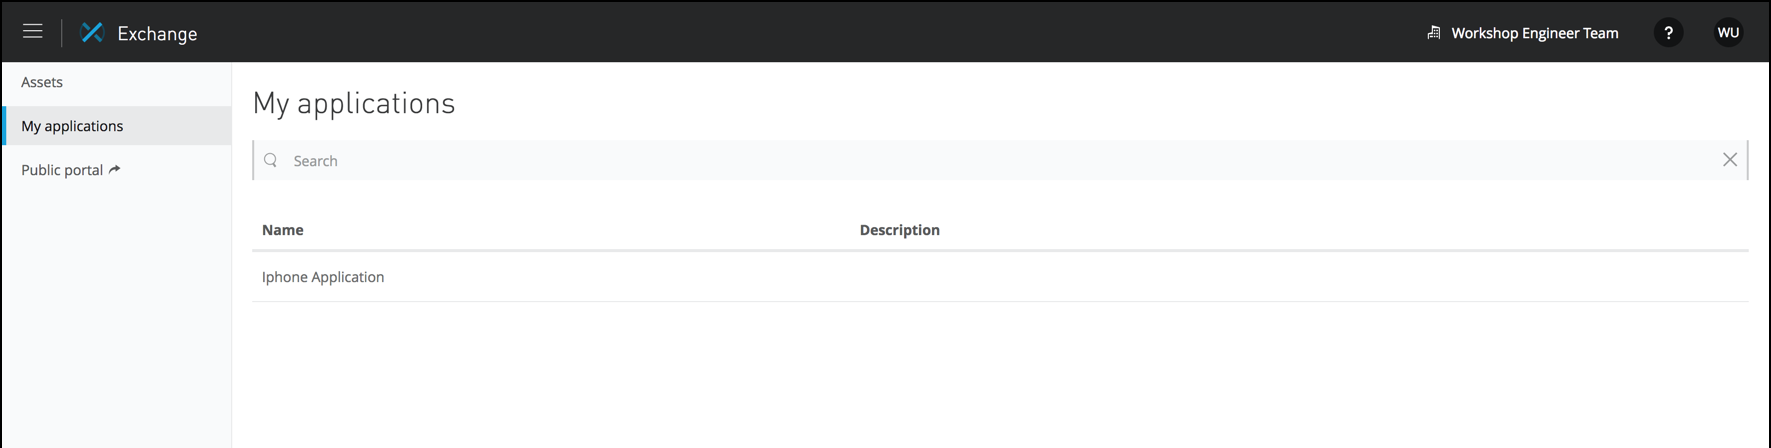Click the Name column header
Image resolution: width=1771 pixels, height=448 pixels.
pyautogui.click(x=283, y=230)
